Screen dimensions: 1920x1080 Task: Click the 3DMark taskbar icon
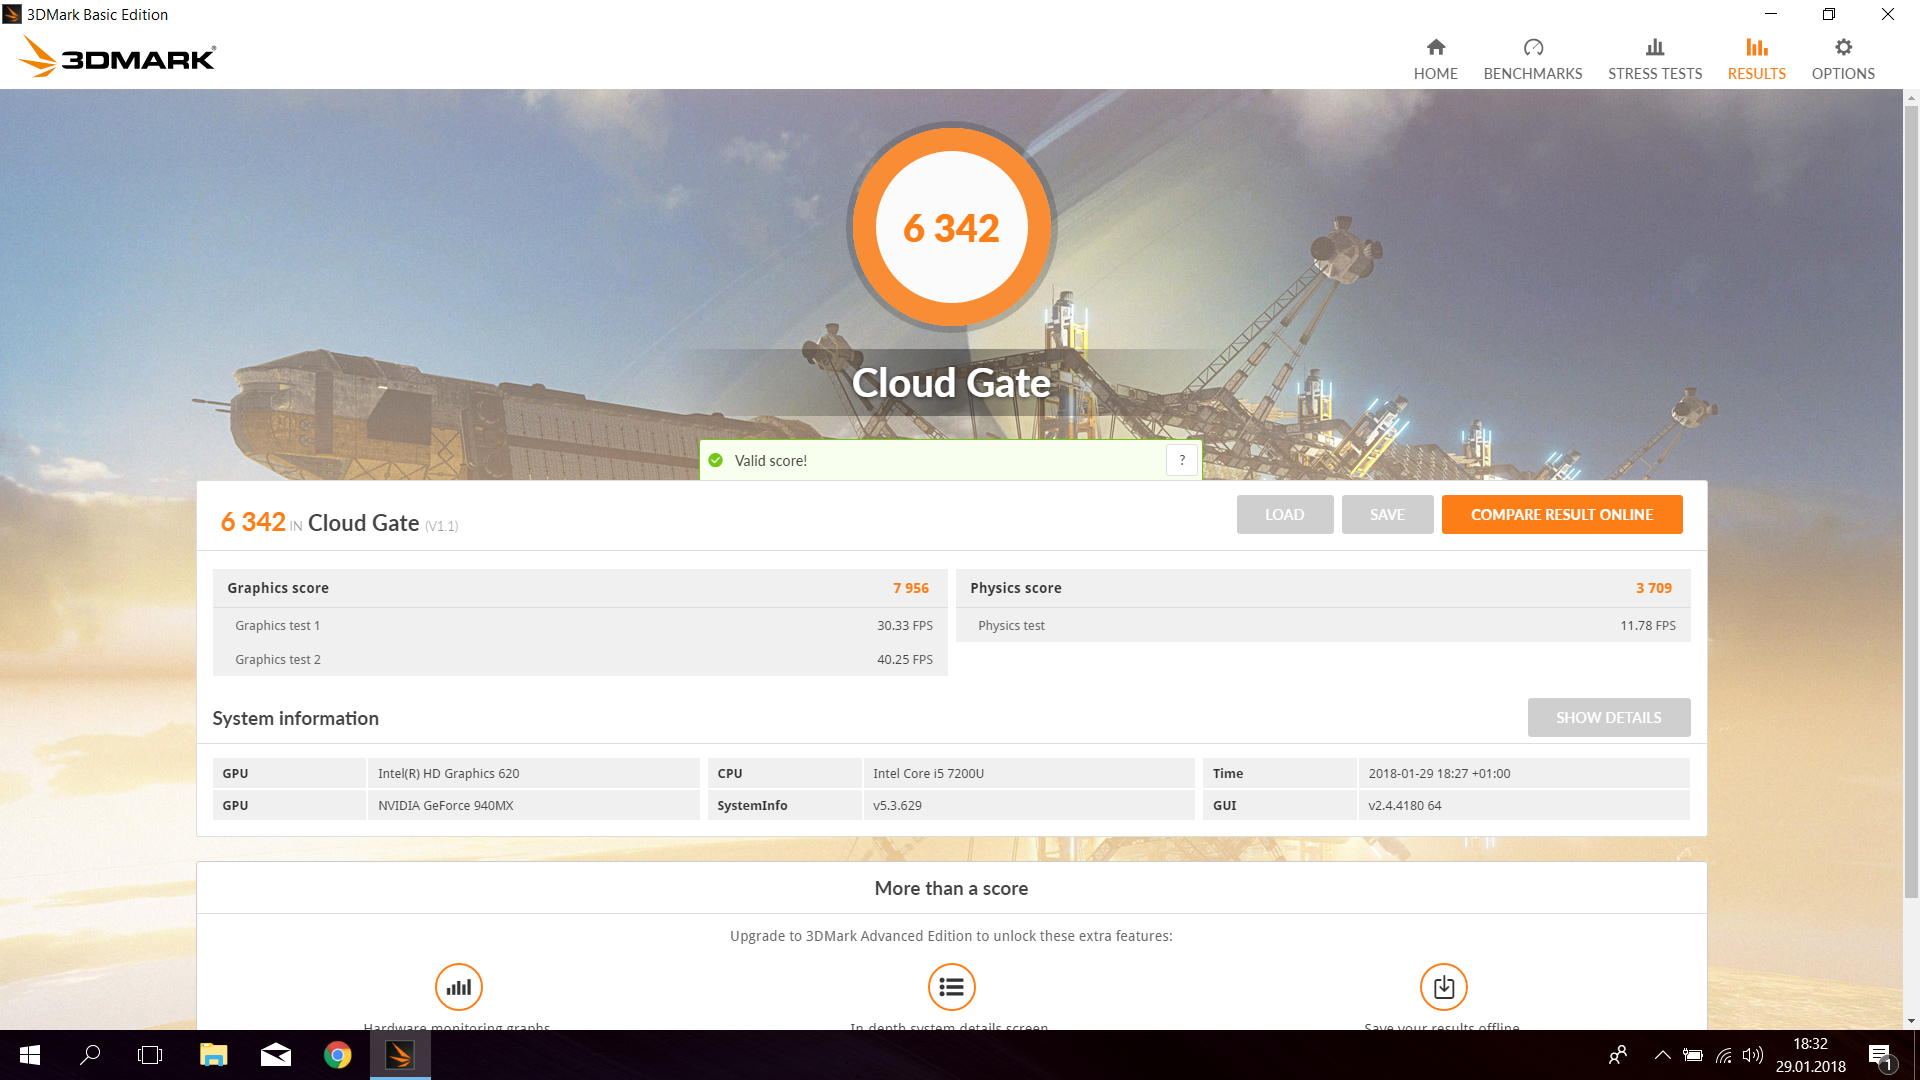[x=400, y=1055]
